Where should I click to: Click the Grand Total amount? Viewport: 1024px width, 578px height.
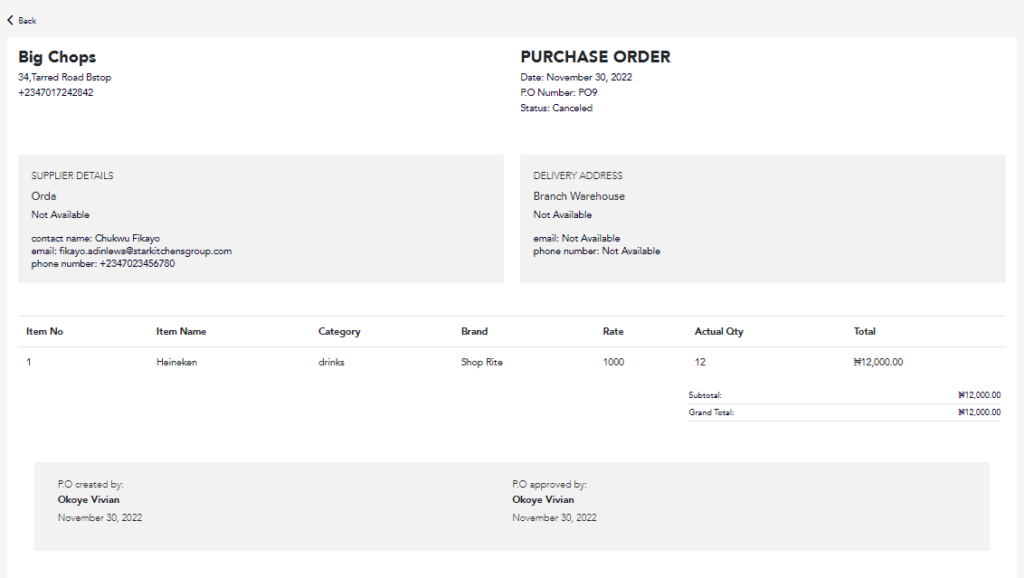coord(979,412)
